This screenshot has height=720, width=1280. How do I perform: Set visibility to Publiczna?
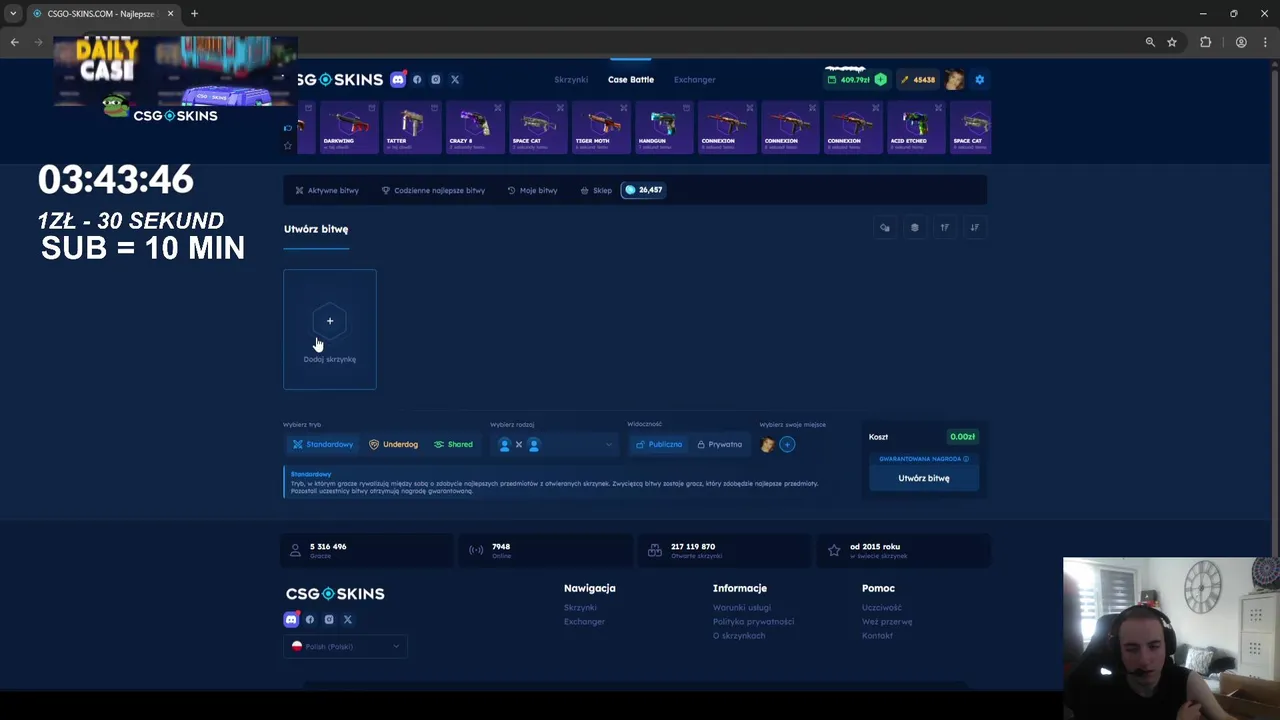(659, 444)
